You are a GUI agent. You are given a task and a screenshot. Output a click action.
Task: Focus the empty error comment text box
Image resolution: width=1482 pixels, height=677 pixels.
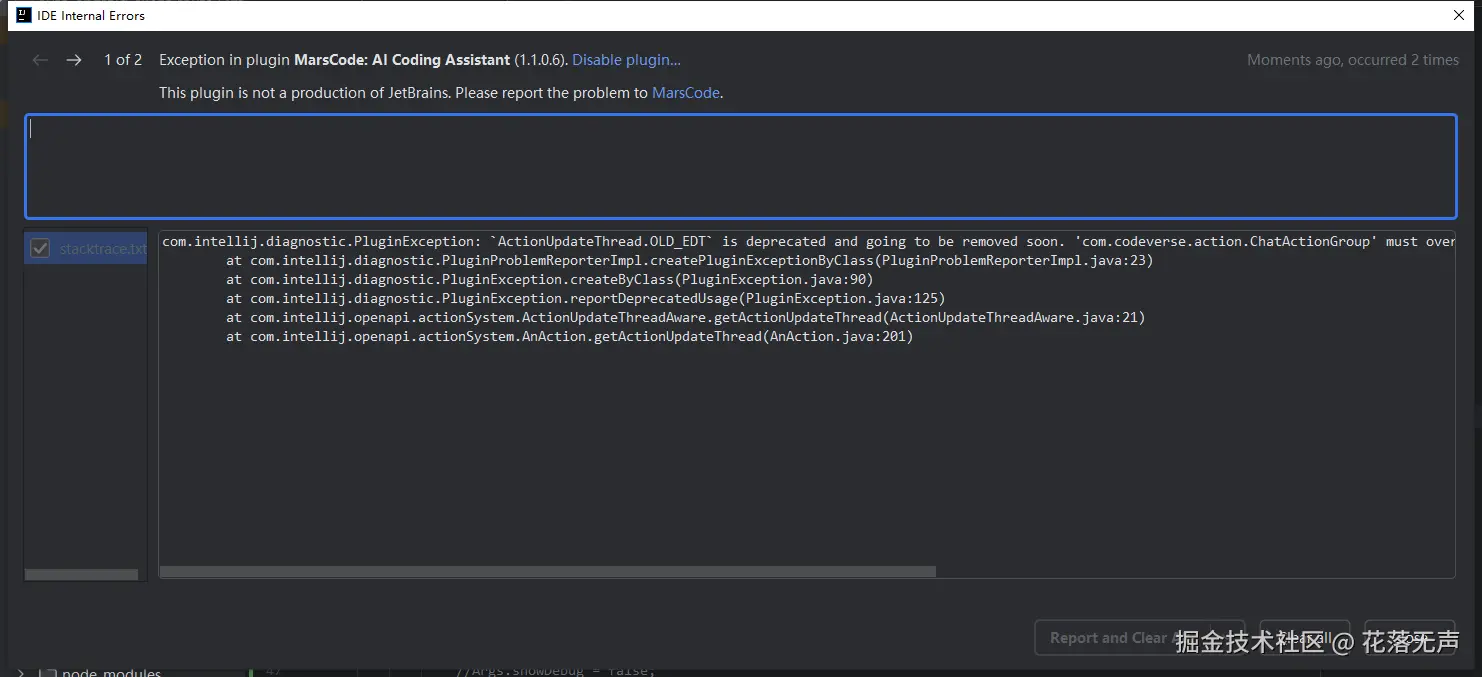coord(741,166)
